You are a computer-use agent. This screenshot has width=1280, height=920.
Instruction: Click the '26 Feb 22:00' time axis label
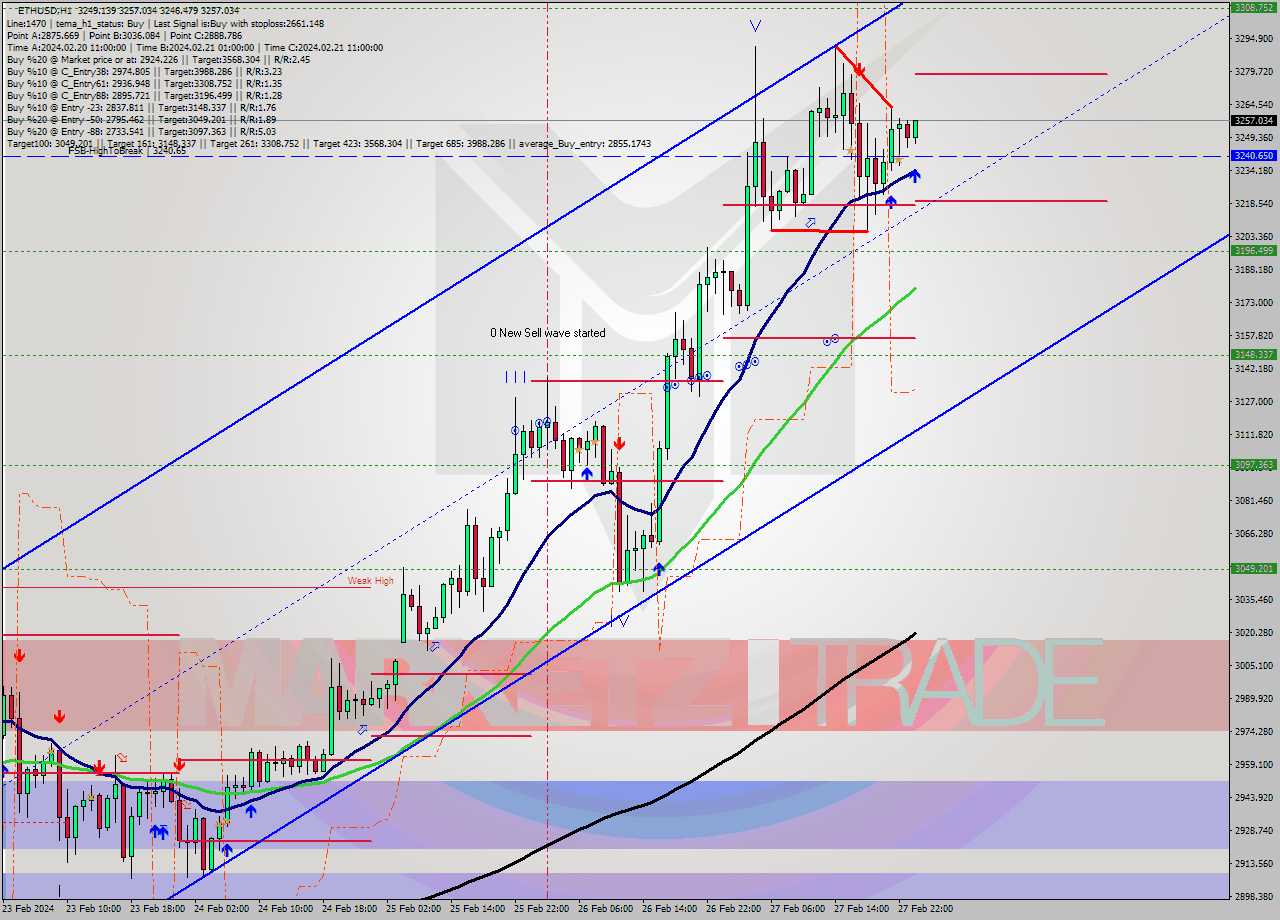pos(734,909)
